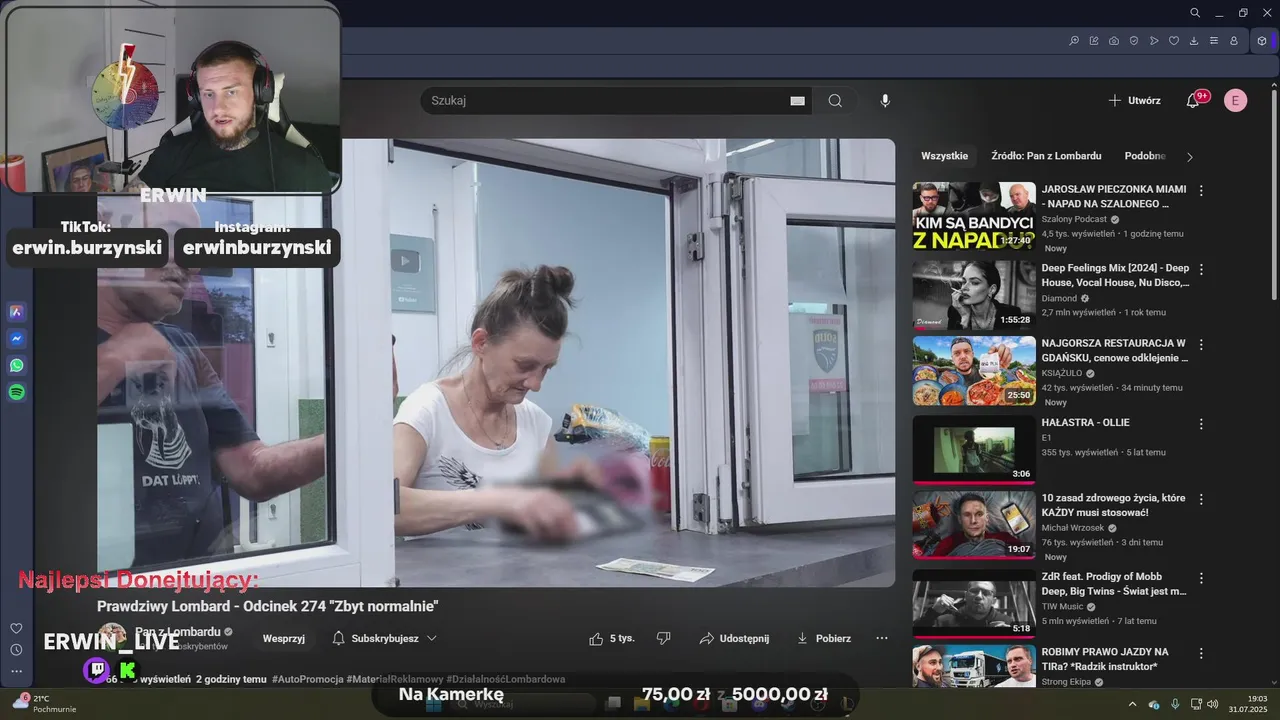1280x720 pixels.
Task: Click the edit pencil icon in address bar
Action: click(1094, 41)
